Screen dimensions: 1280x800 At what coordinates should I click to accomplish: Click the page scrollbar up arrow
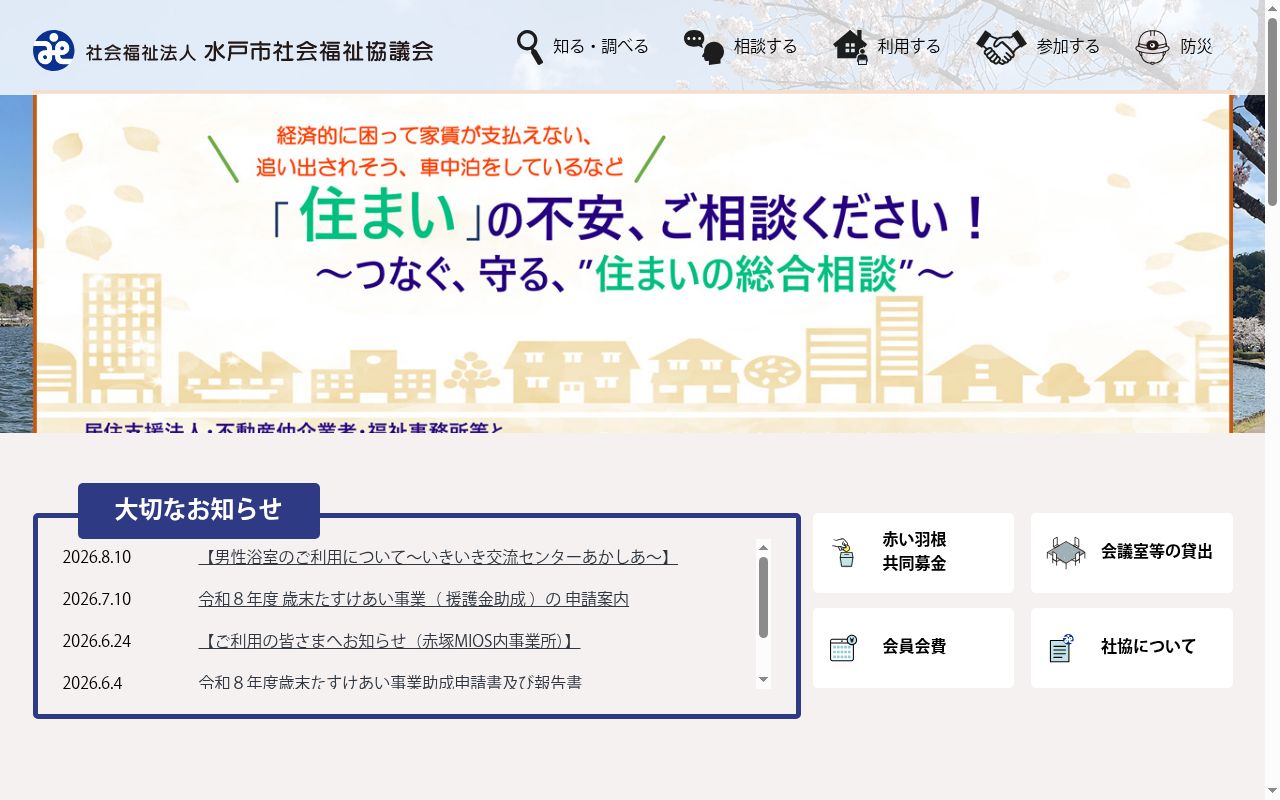coord(1272,8)
